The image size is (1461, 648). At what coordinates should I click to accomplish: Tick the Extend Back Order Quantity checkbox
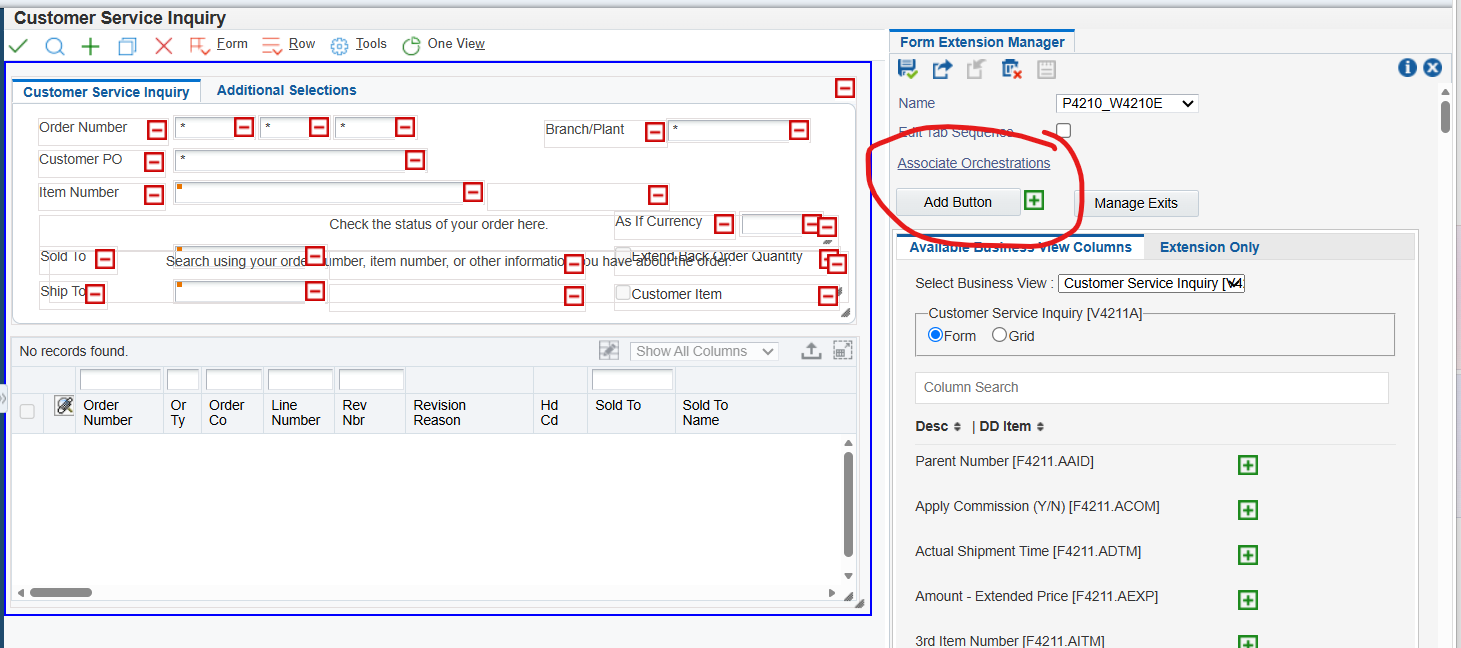pyautogui.click(x=623, y=254)
